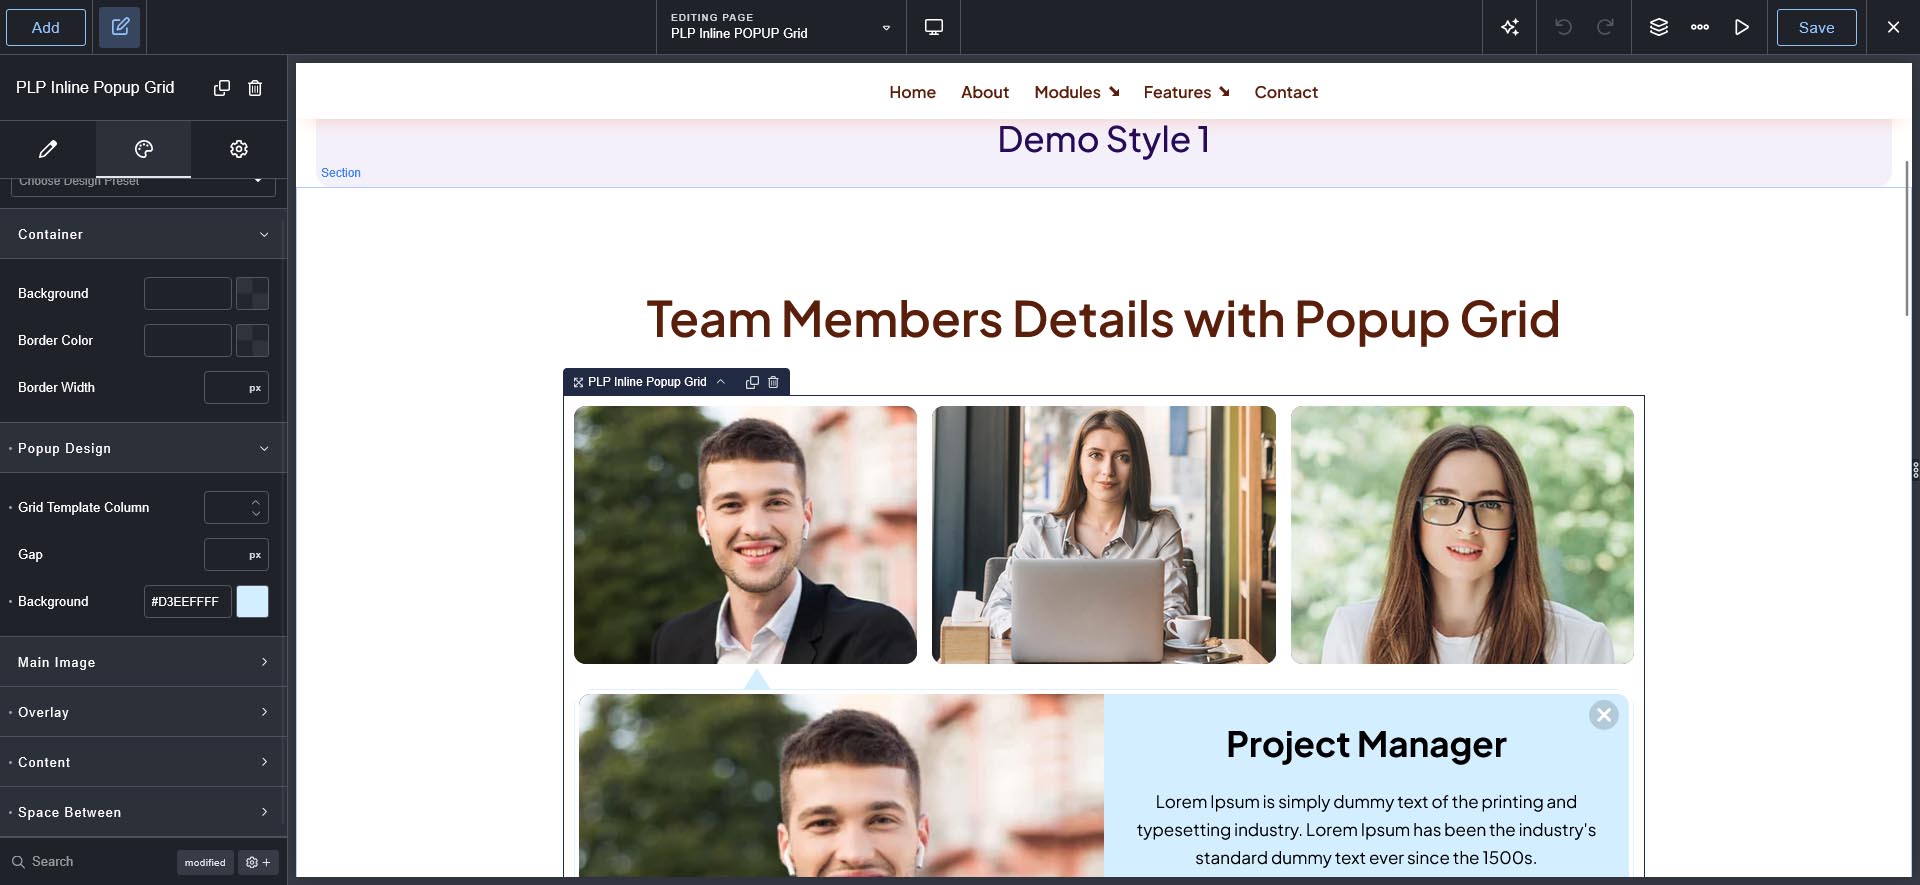Click the gear plus button beside modified

[x=258, y=862]
